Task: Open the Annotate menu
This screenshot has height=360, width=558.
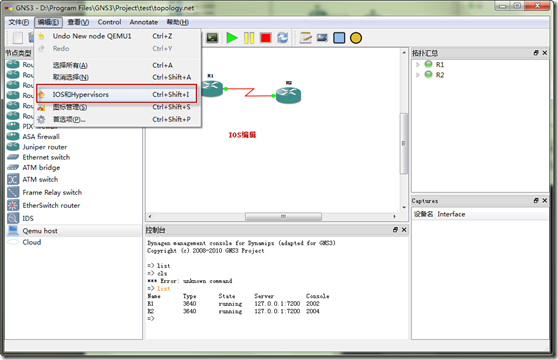Action: tap(143, 22)
